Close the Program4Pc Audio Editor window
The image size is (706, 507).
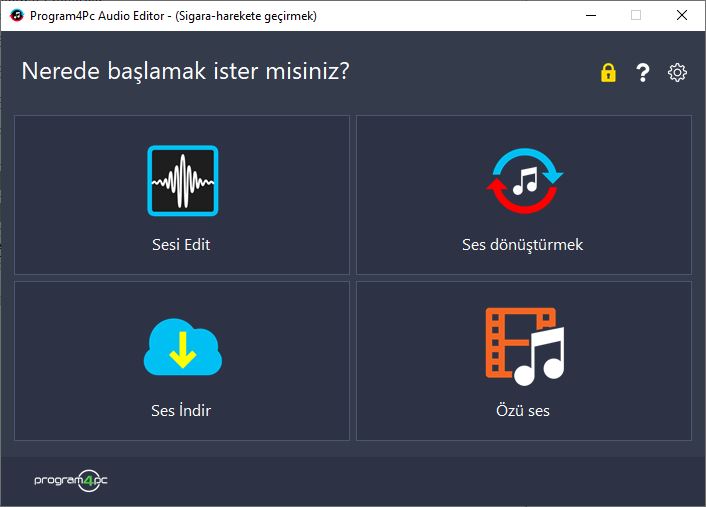point(682,15)
